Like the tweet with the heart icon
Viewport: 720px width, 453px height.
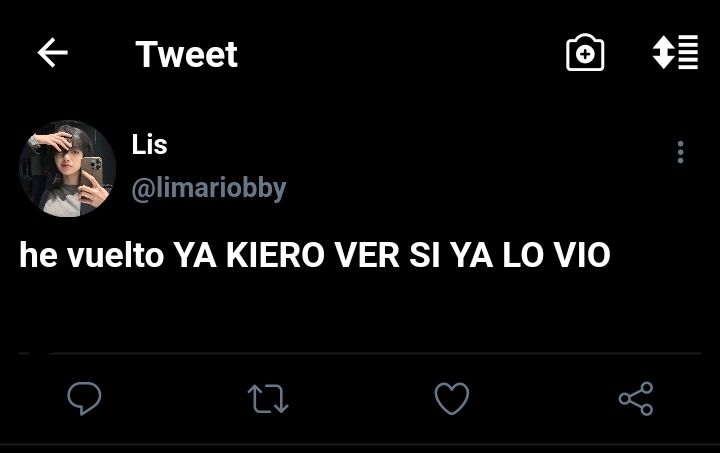[x=452, y=398]
